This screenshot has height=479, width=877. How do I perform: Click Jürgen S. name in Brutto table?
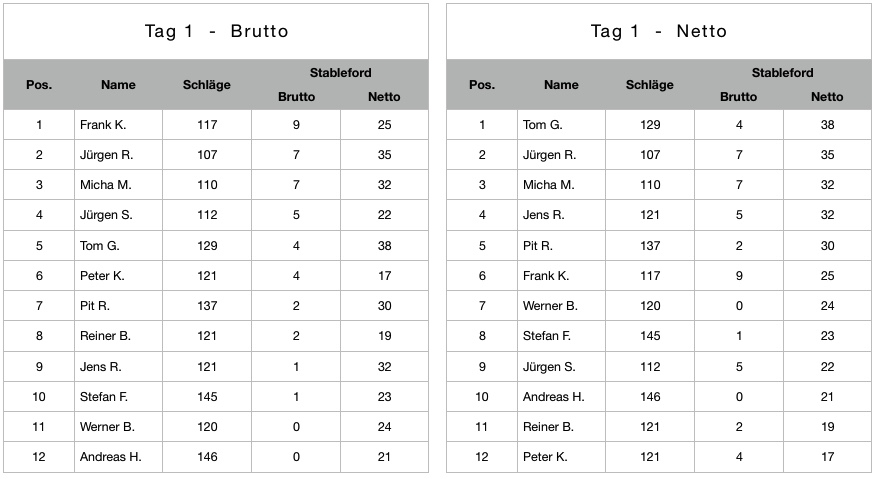(x=106, y=215)
